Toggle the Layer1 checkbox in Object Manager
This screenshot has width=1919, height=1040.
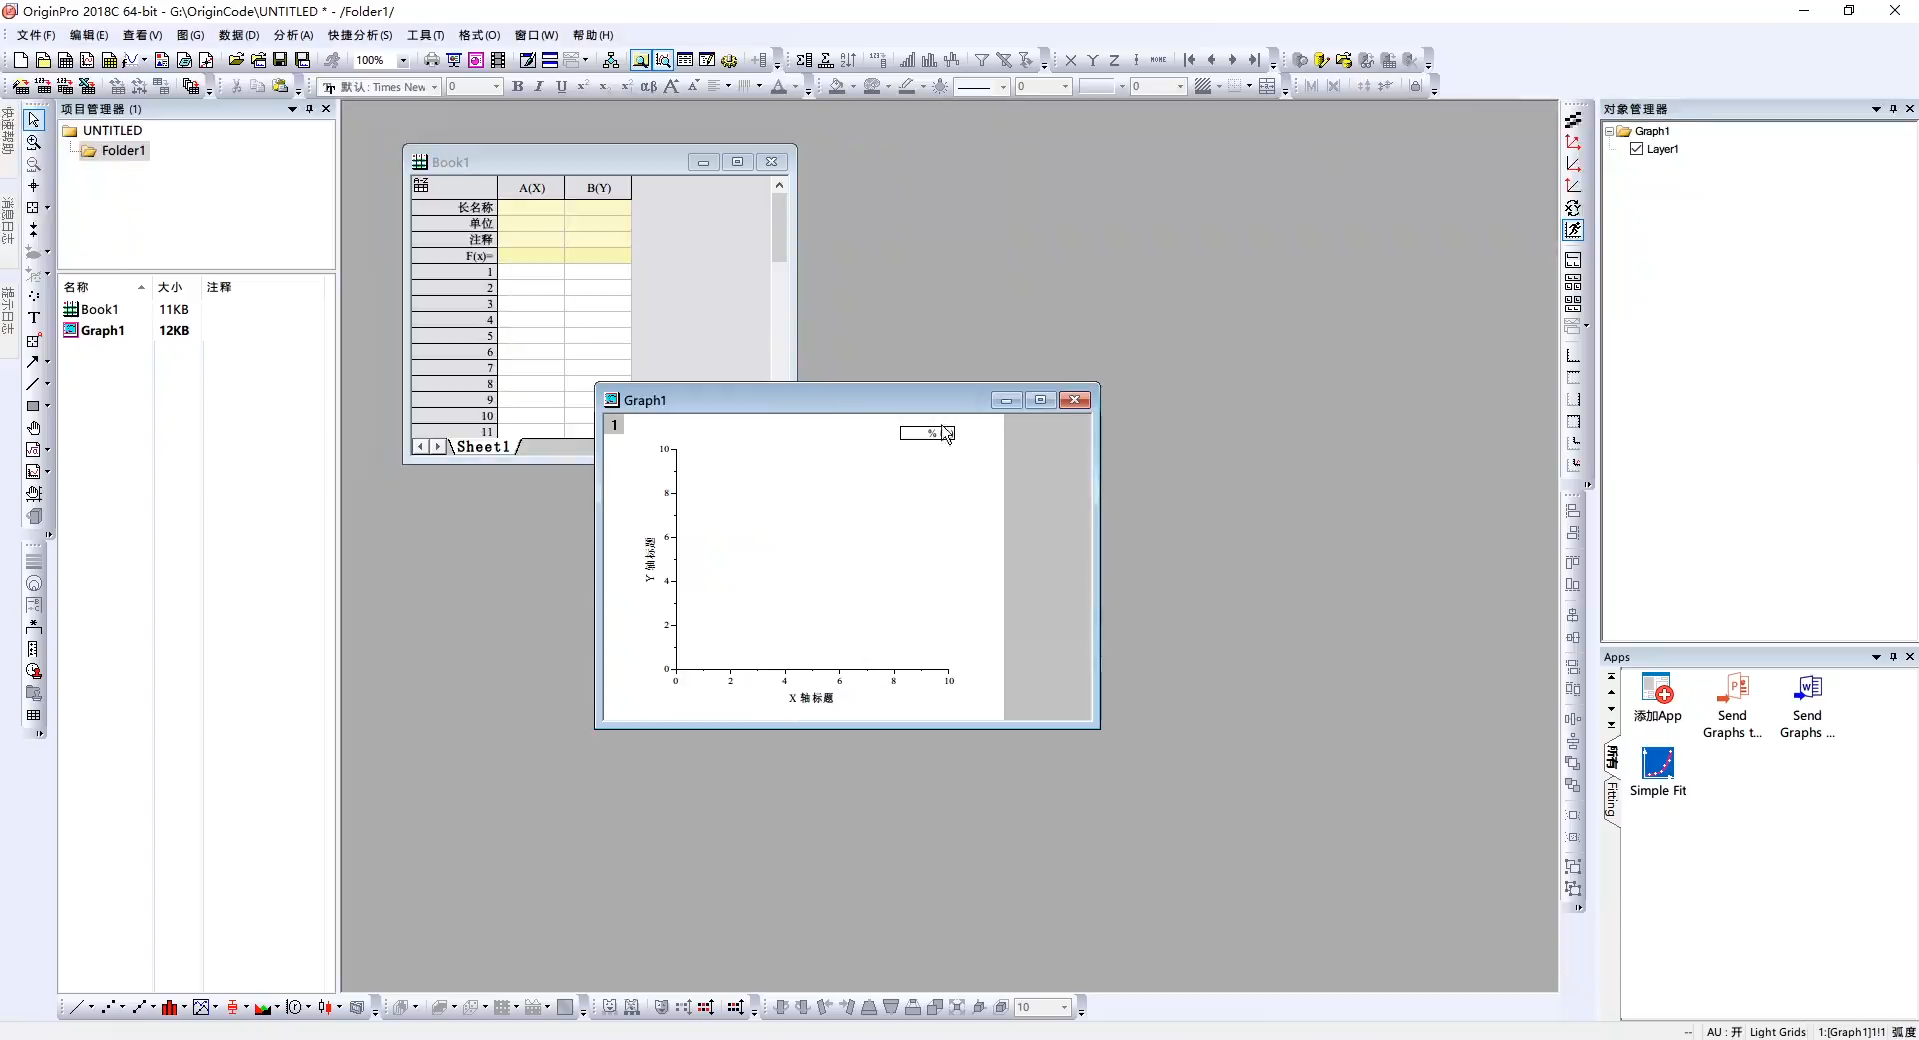coord(1636,149)
